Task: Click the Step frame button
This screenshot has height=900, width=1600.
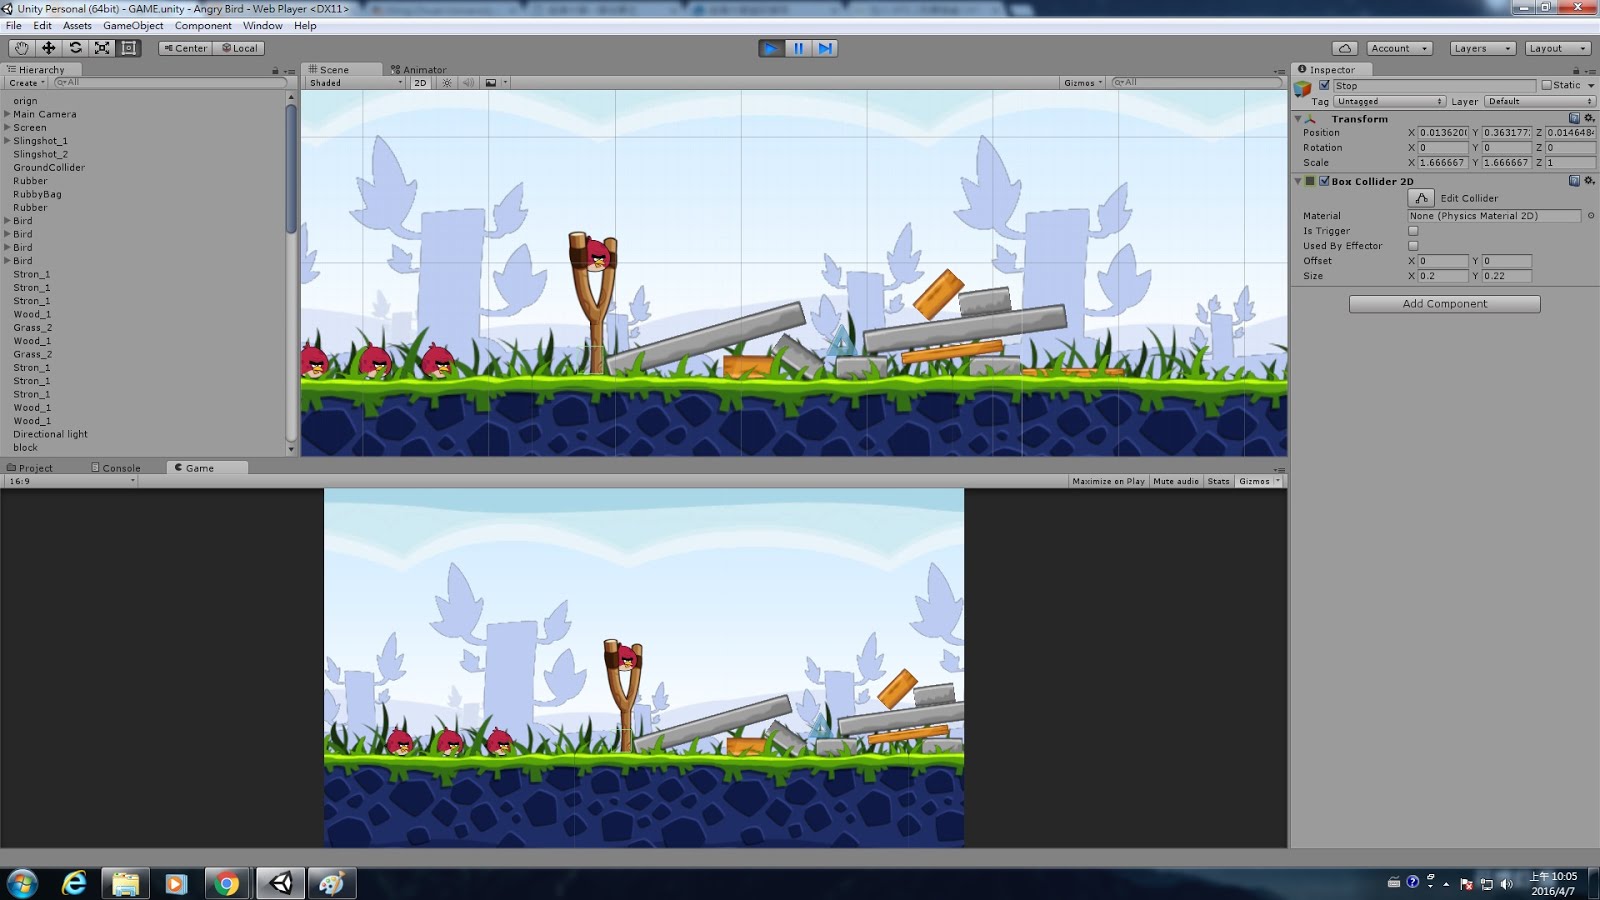Action: pyautogui.click(x=825, y=48)
